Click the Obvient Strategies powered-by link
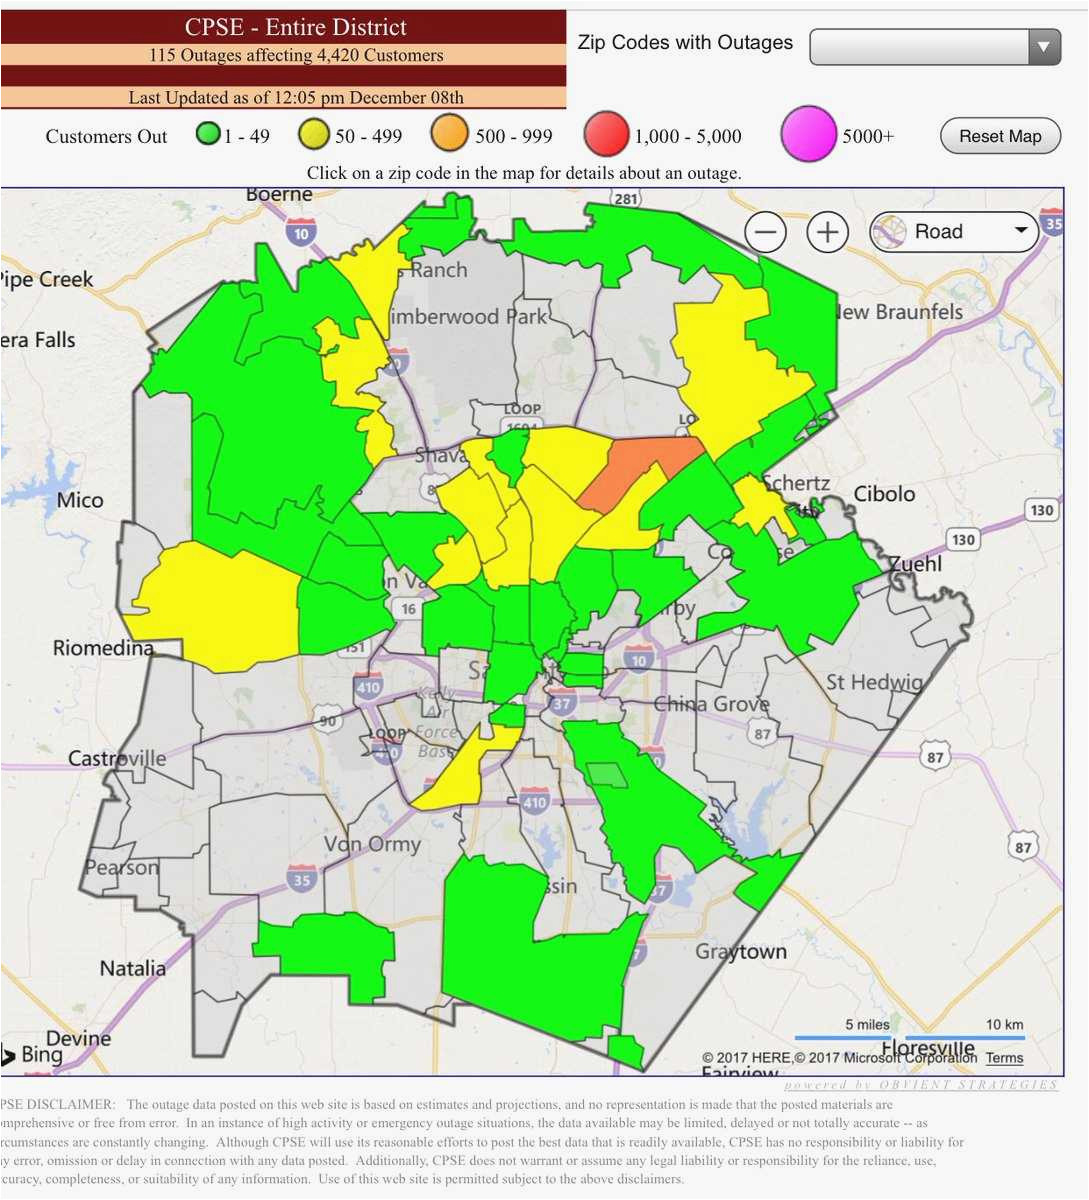The width and height of the screenshot is (1089, 1200). coord(920,1085)
